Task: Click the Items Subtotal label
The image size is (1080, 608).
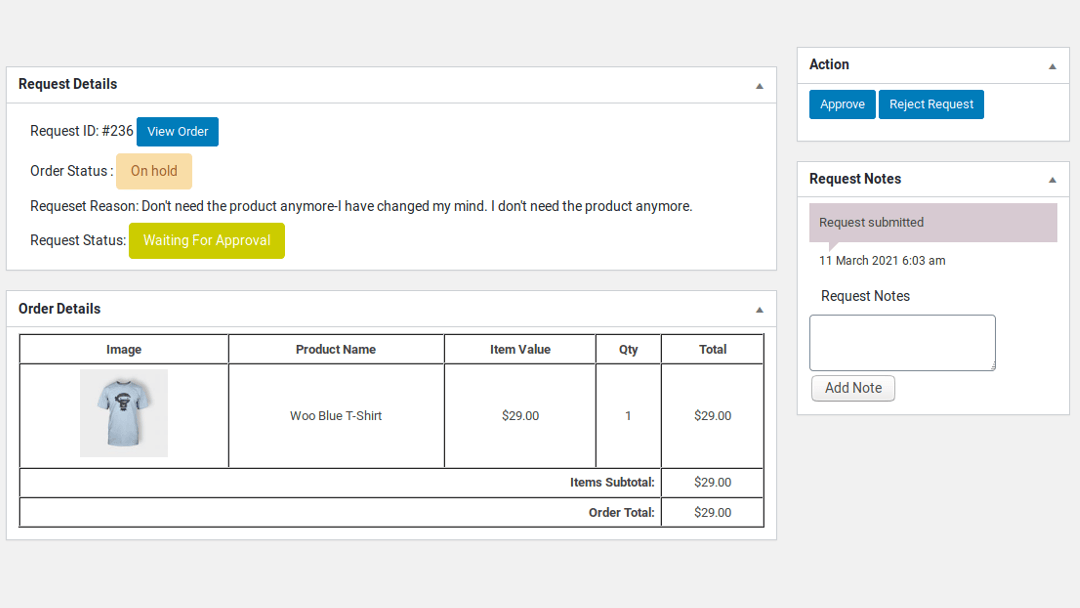Action: pos(612,483)
